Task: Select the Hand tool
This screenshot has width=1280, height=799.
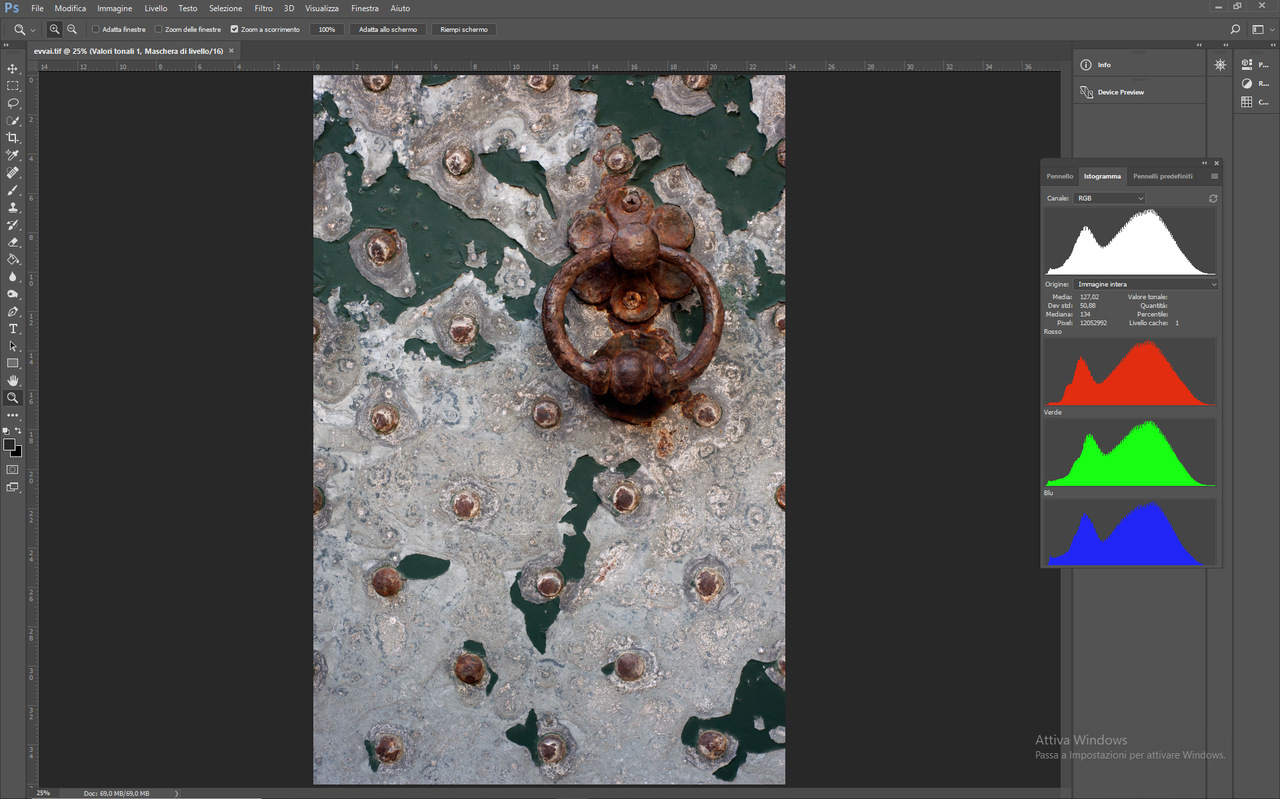Action: [x=13, y=381]
